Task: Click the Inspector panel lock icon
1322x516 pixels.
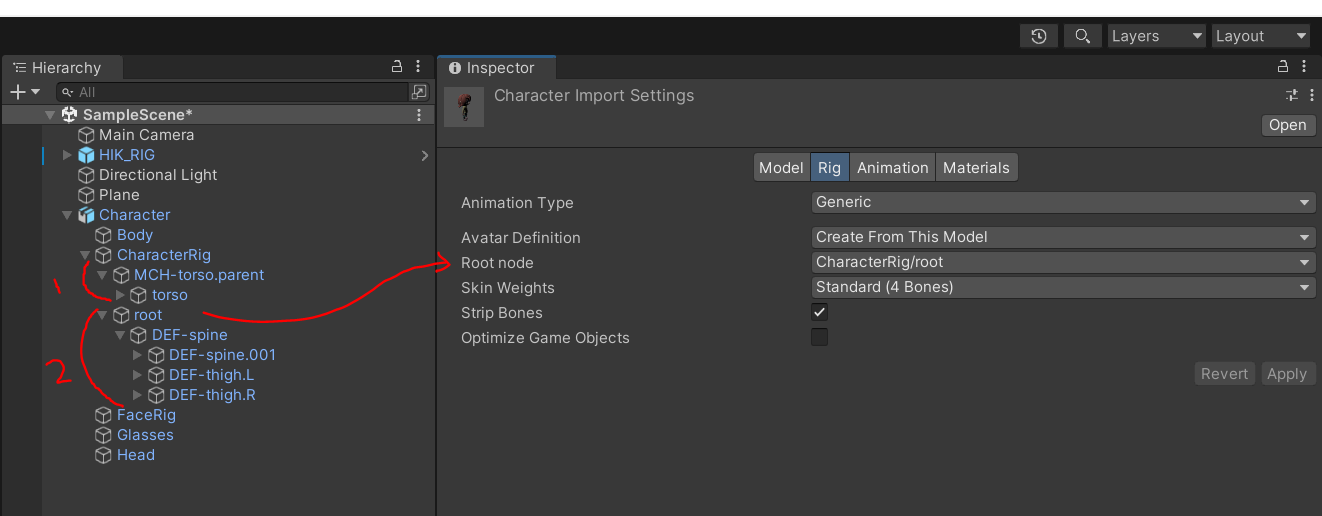Action: pos(1283,67)
